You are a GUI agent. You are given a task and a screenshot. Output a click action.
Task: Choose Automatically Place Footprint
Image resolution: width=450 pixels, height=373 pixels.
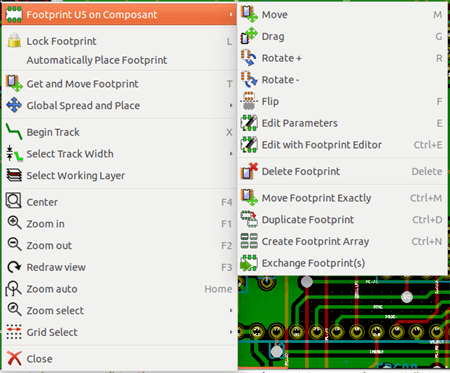pyautogui.click(x=97, y=60)
